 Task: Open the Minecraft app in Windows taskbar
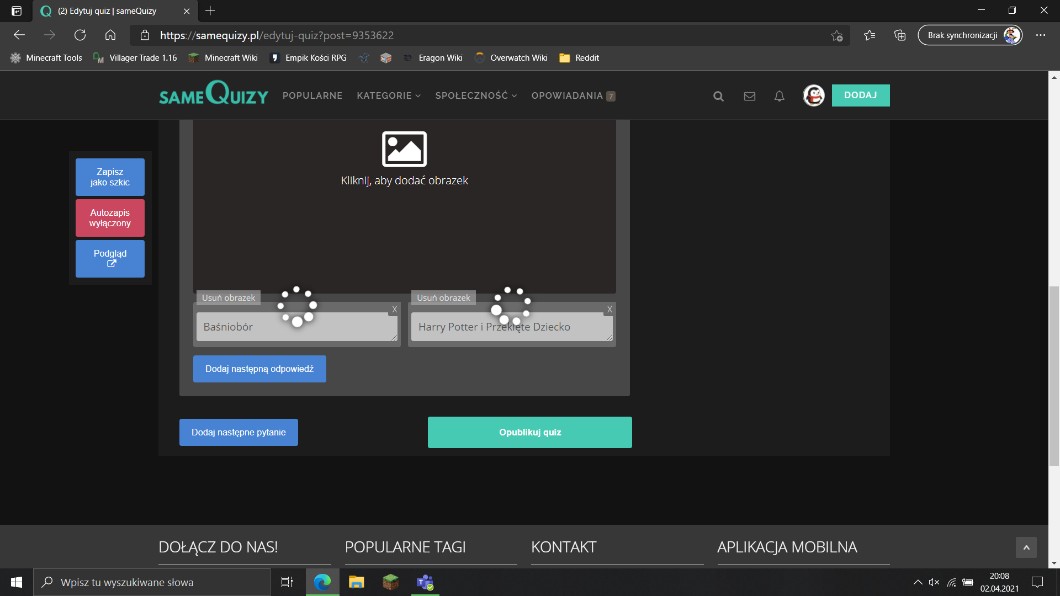(390, 581)
